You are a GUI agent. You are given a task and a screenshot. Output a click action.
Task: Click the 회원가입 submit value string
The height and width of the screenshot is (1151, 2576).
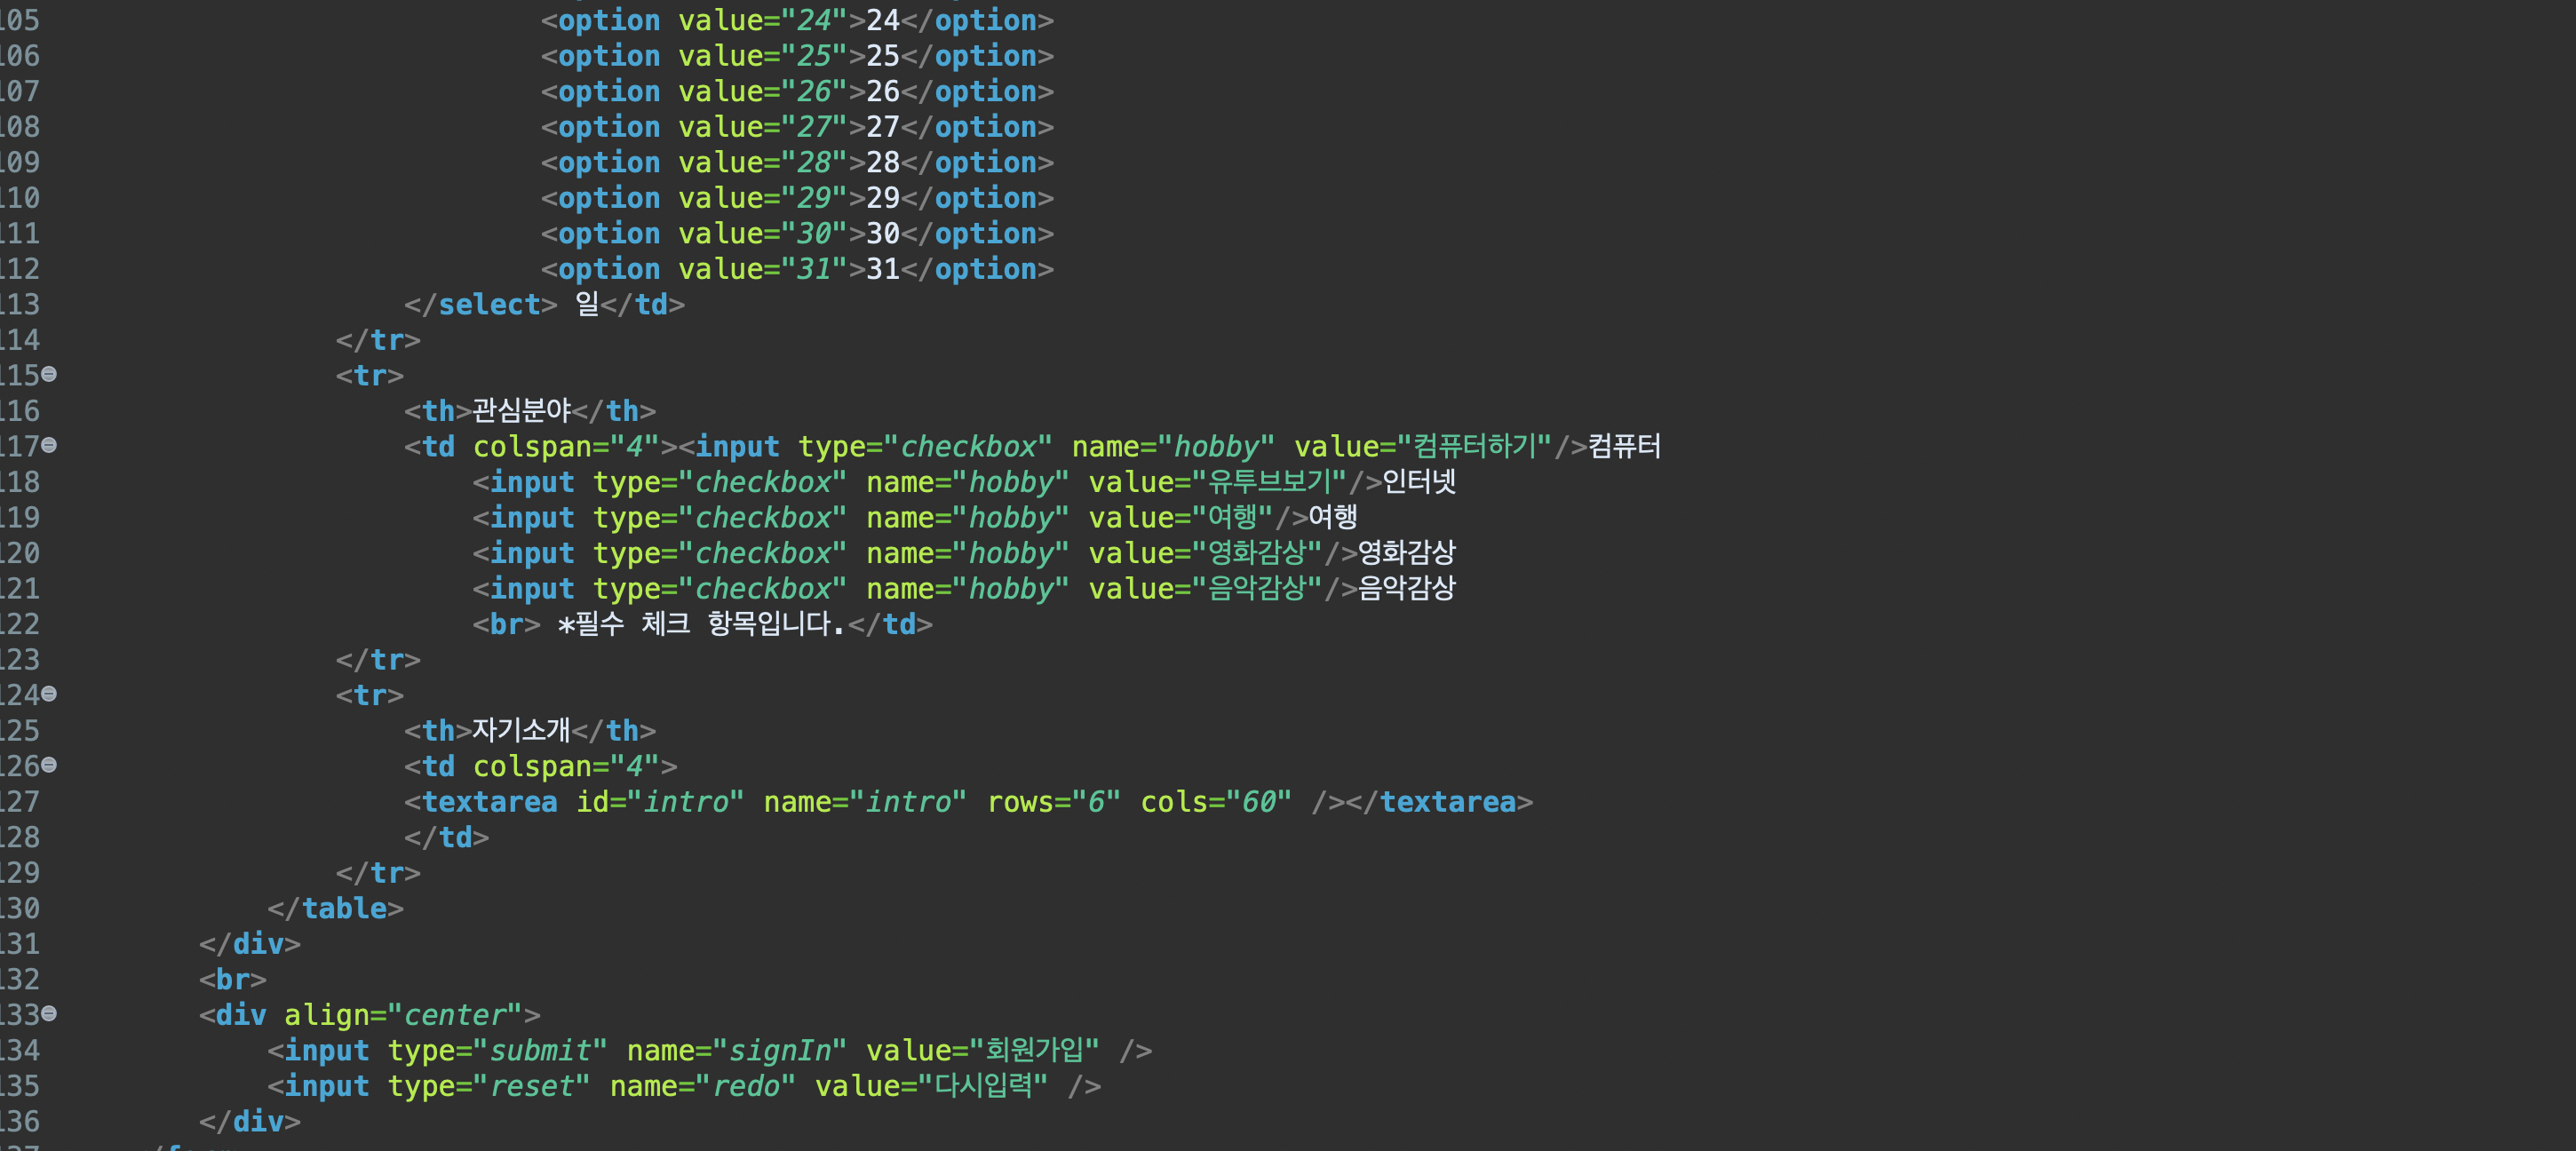point(1034,1050)
